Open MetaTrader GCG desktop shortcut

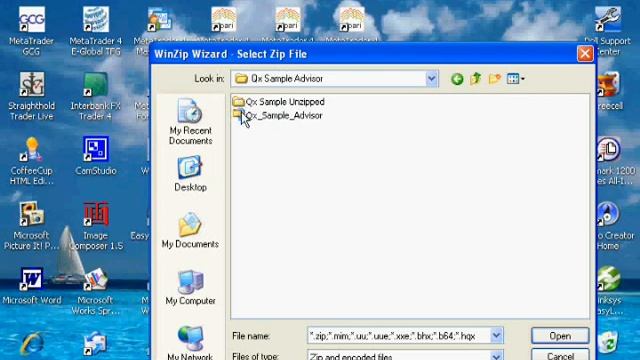point(31,31)
